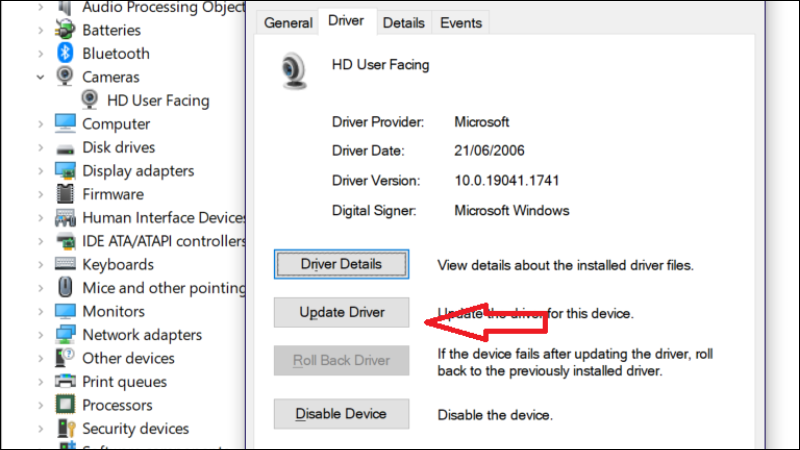Viewport: 800px width, 450px height.
Task: Click the Human Interface Devices icon
Action: coord(65,218)
